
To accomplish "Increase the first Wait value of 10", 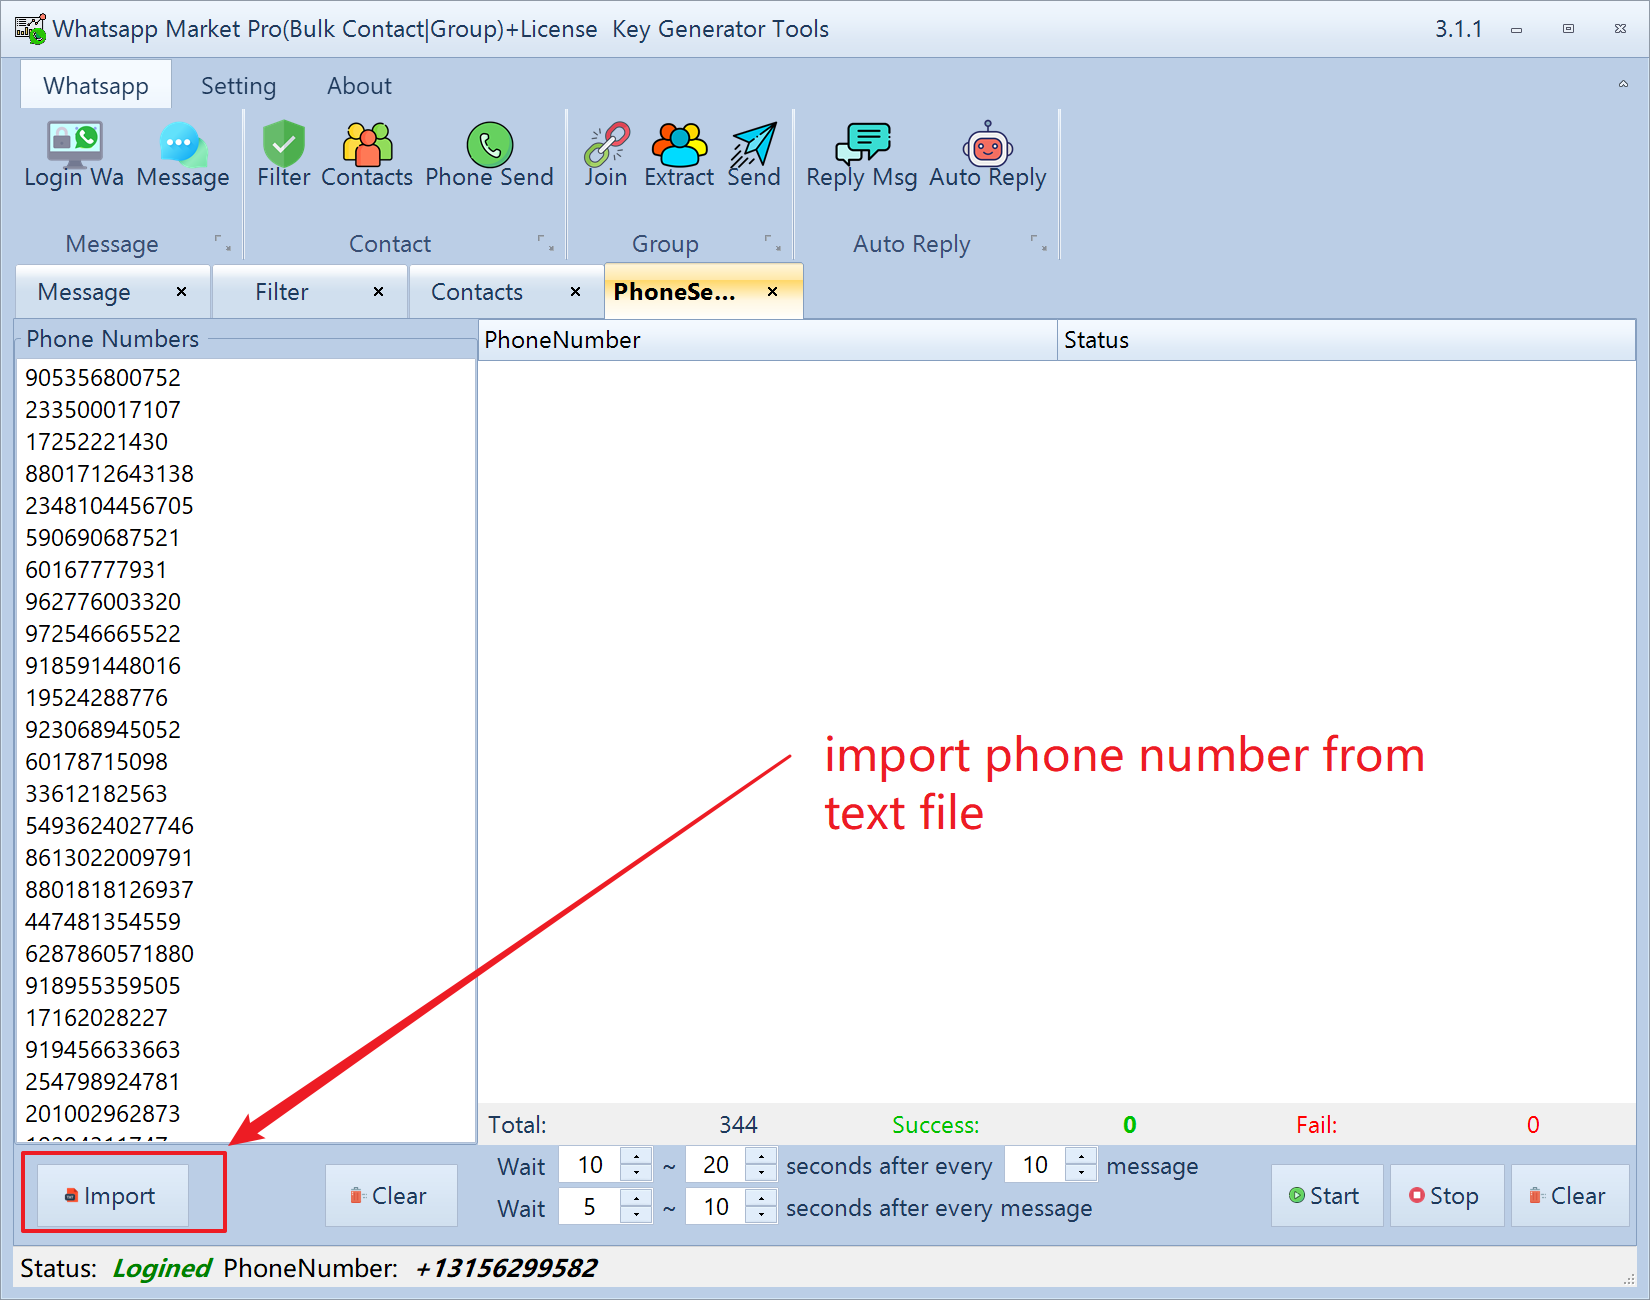I will (x=636, y=1156).
